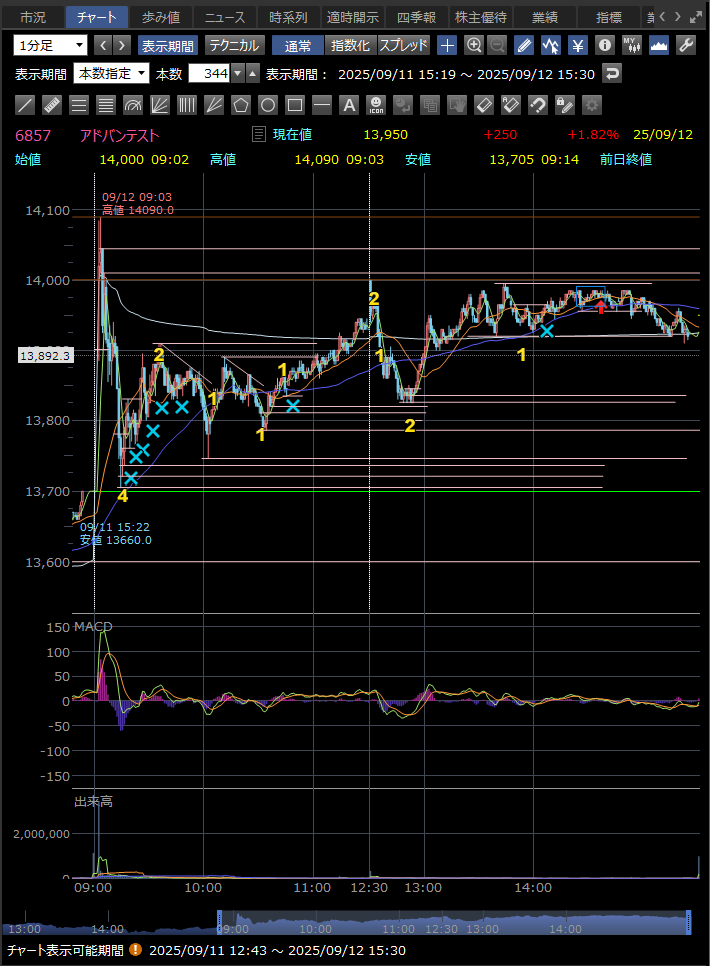The width and height of the screenshot is (710, 966).
Task: Zoom in with the magnifier plus
Action: [473, 45]
